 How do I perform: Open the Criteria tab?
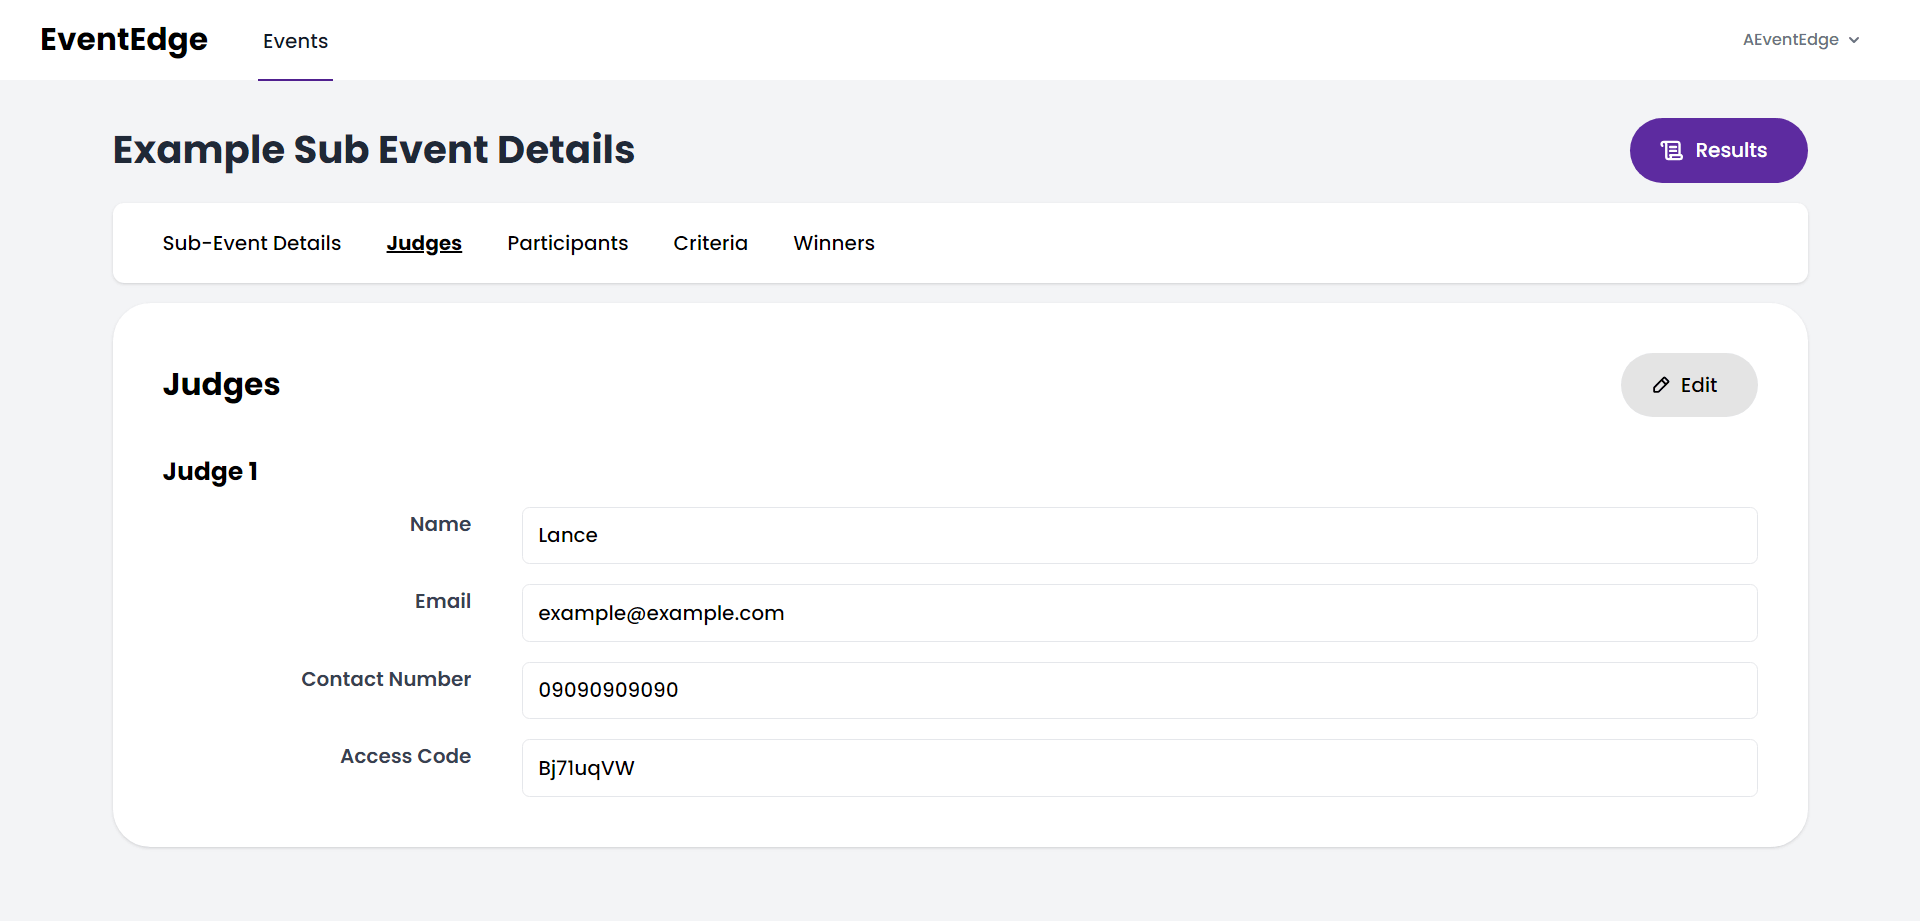point(710,243)
